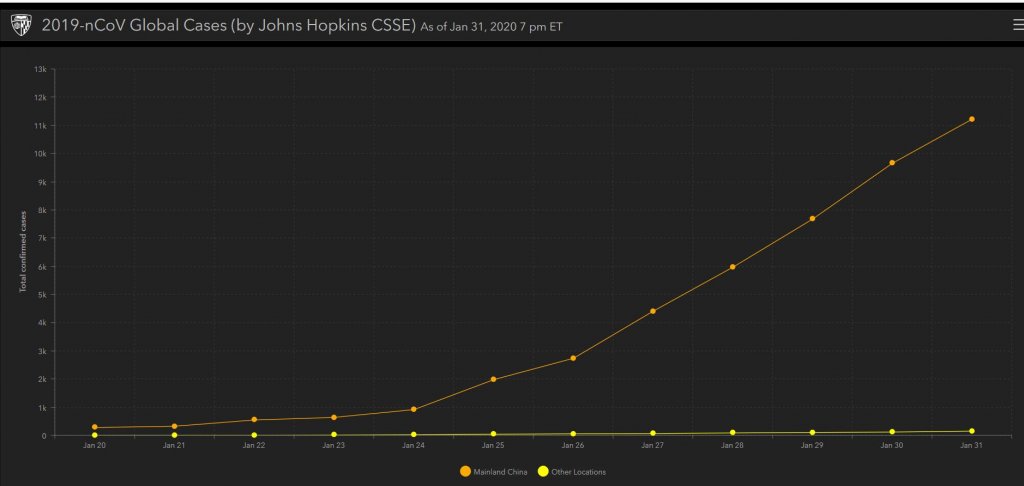Select Mainland China data point for Jan 31
Screen dimensions: 1024x486
[971, 119]
